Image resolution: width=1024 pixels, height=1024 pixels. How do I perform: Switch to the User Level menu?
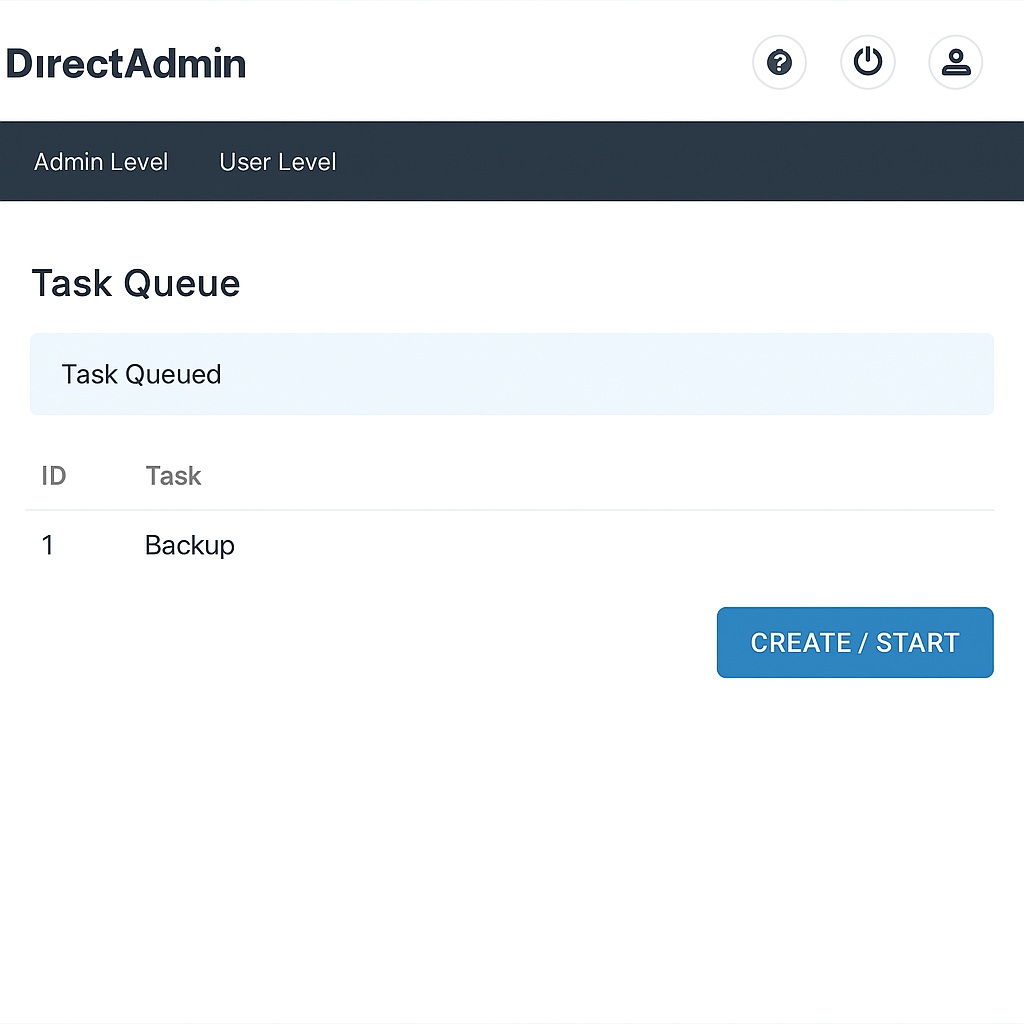(278, 162)
